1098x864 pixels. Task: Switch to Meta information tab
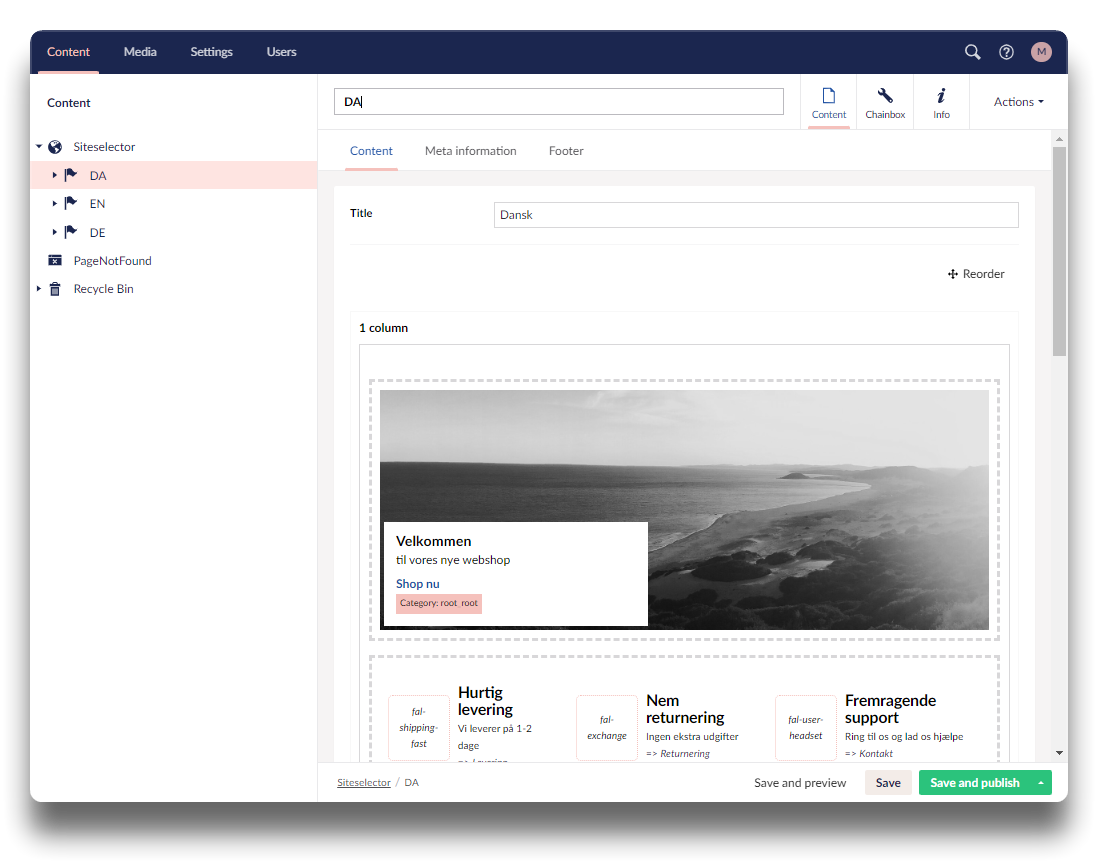(x=470, y=151)
